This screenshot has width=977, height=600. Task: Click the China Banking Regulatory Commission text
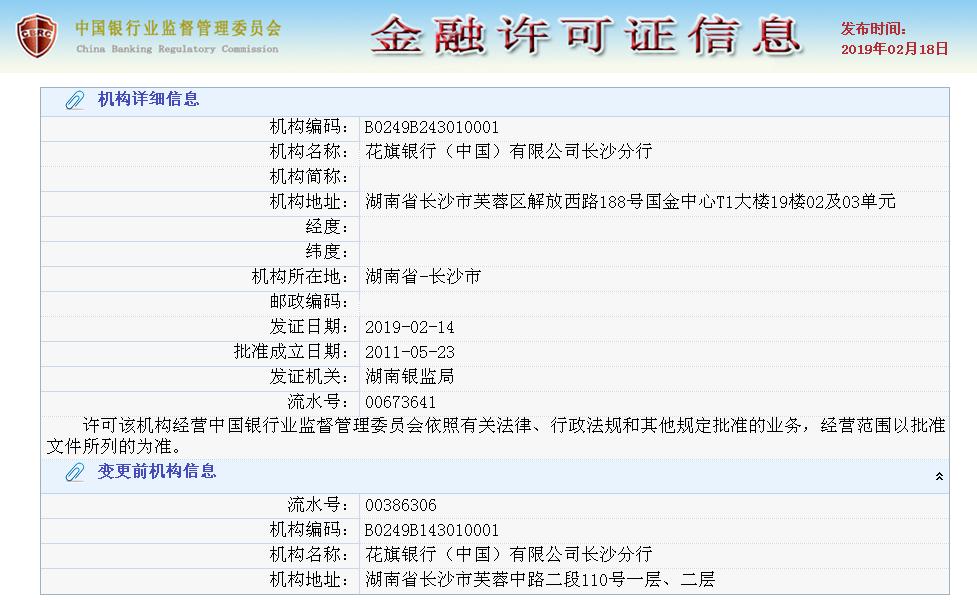[178, 49]
